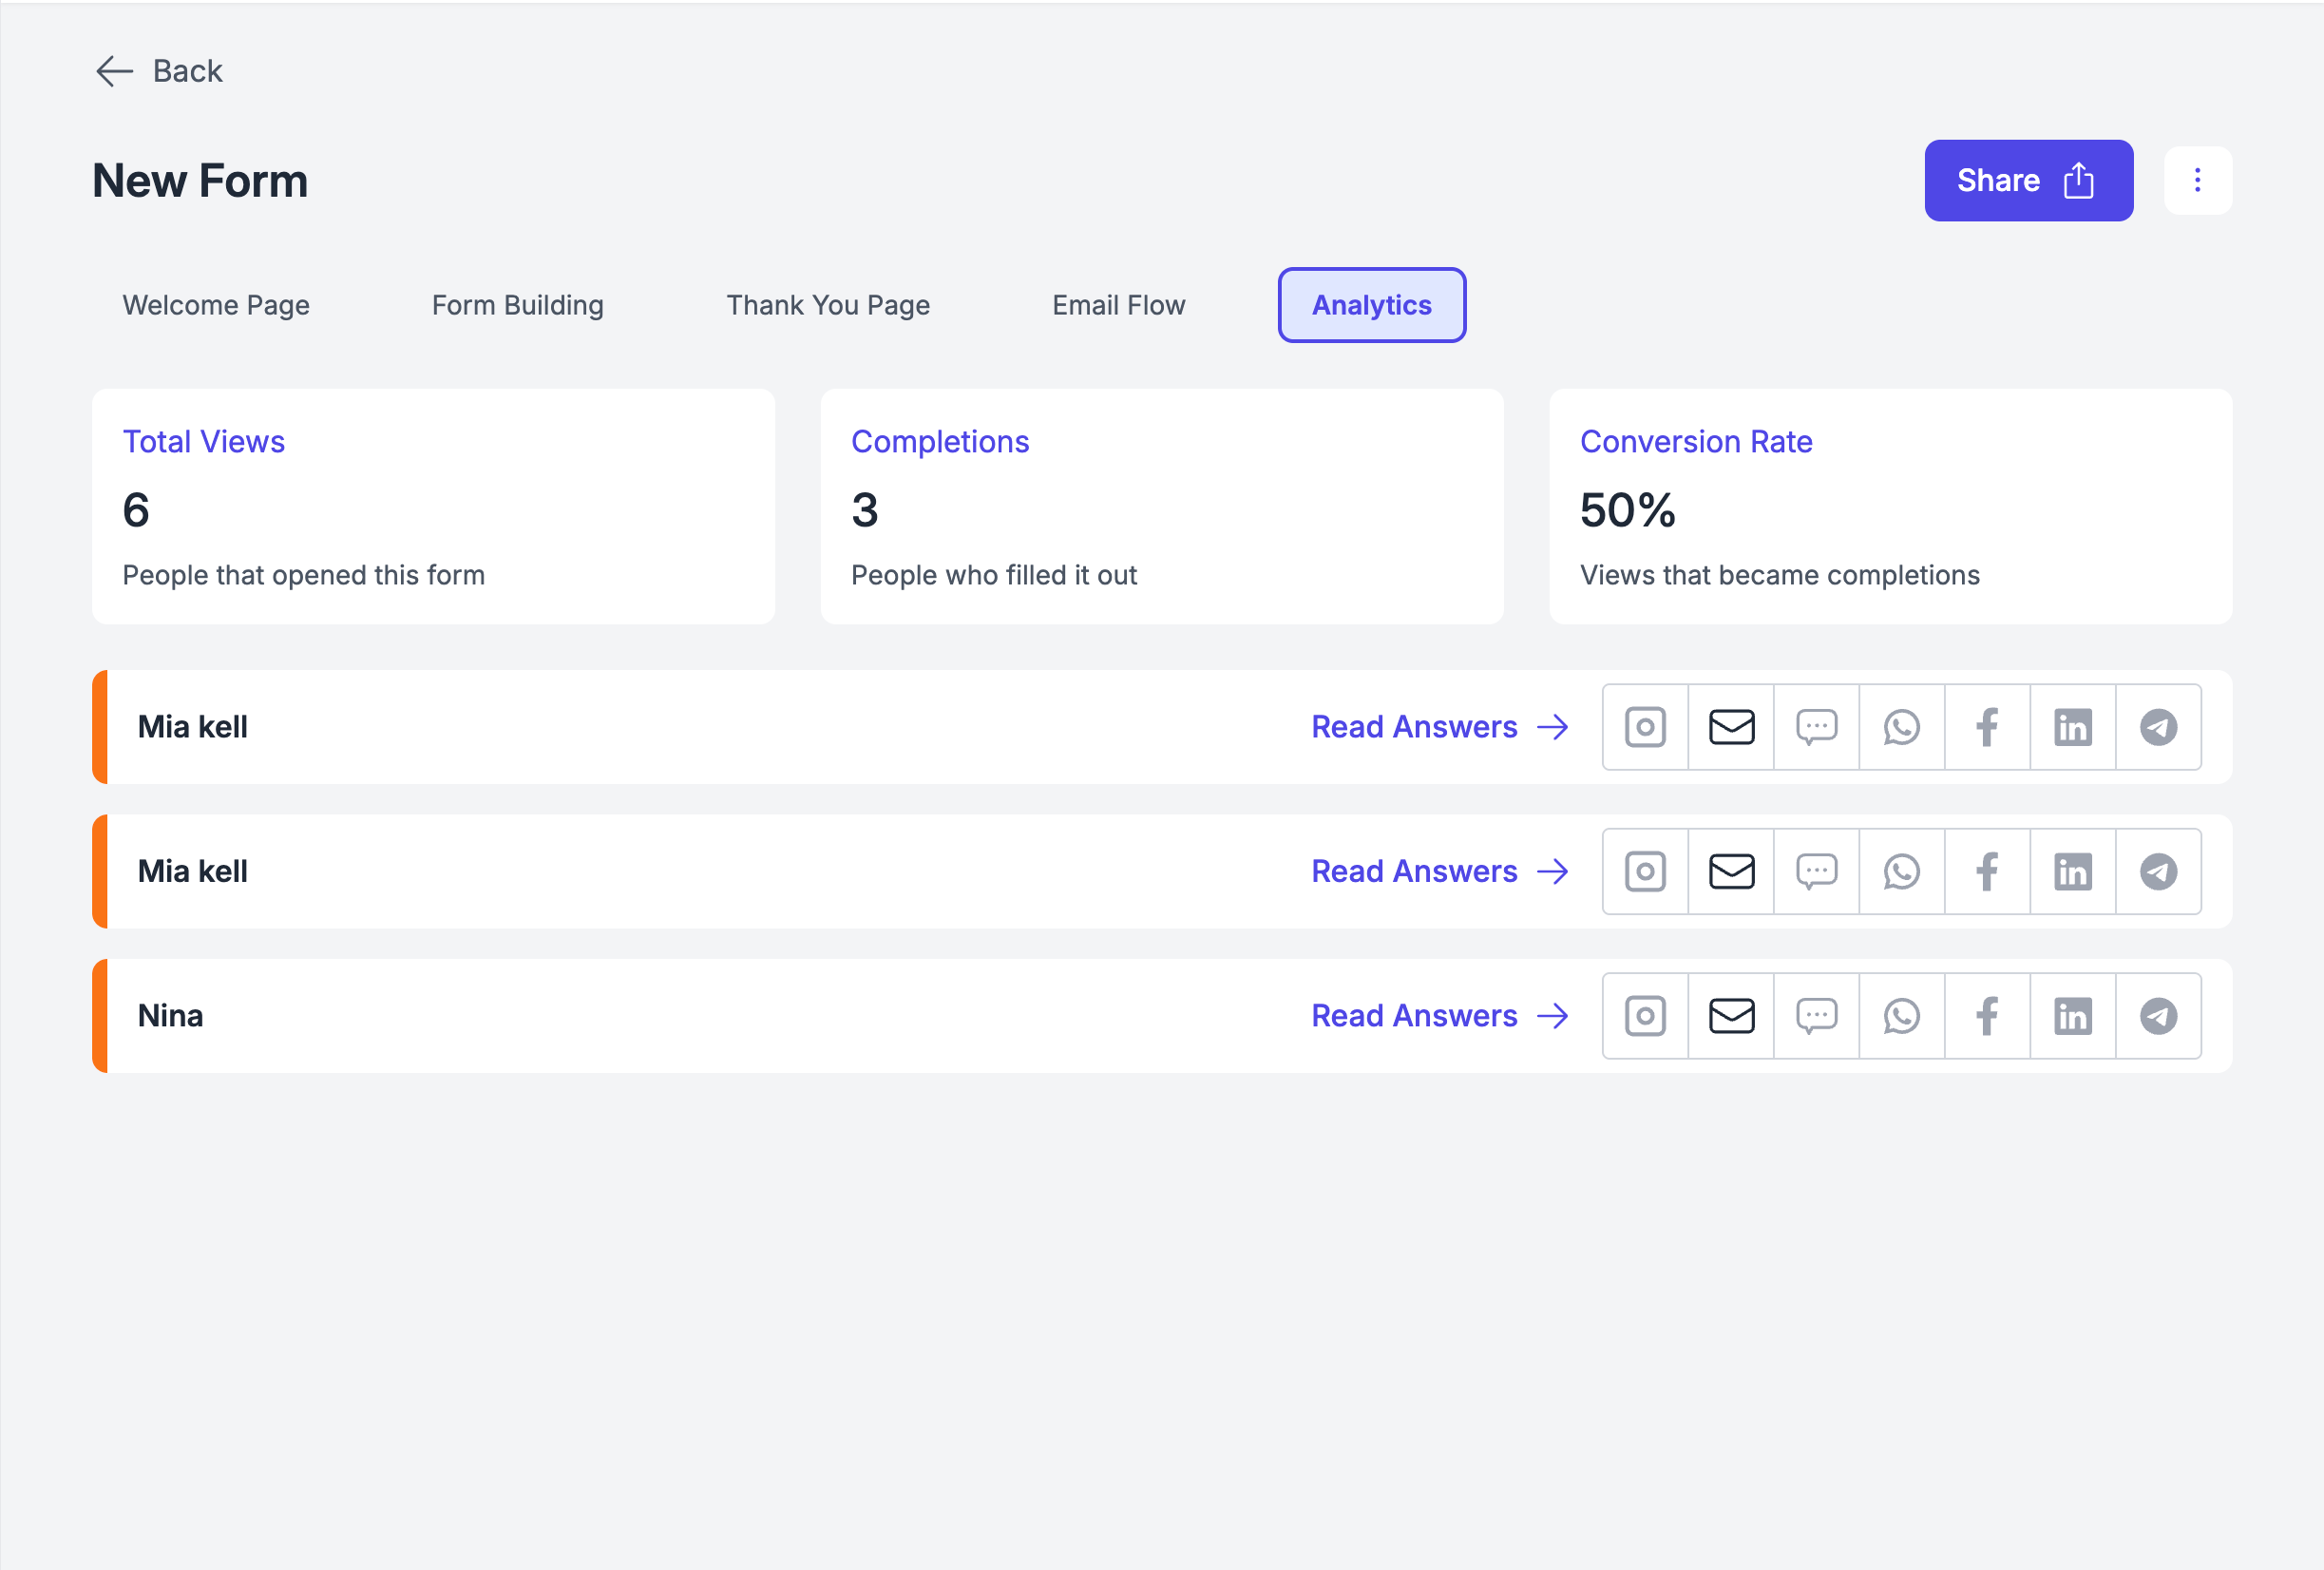
Task: Click LinkedIn icon in first Mia kell row
Action: [x=2072, y=727]
